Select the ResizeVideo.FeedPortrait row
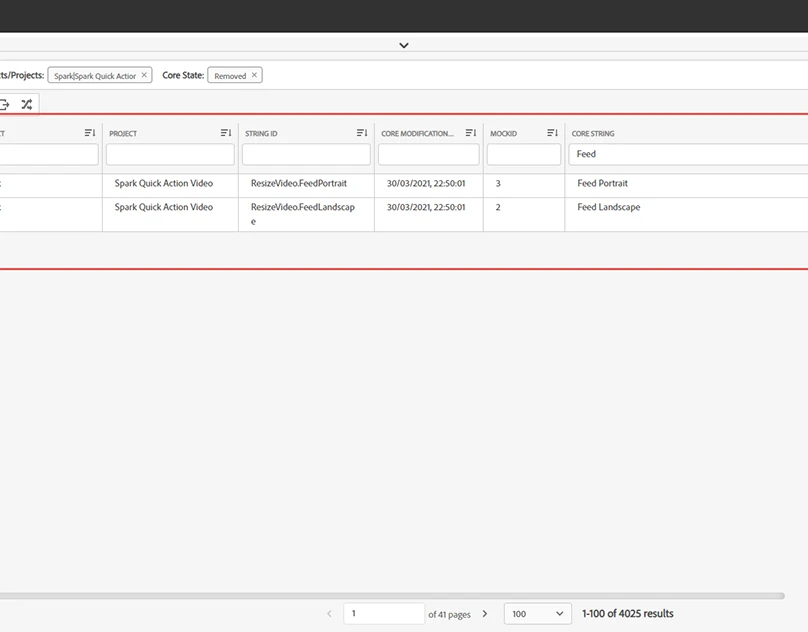Viewport: 808px width, 632px height. pos(299,184)
